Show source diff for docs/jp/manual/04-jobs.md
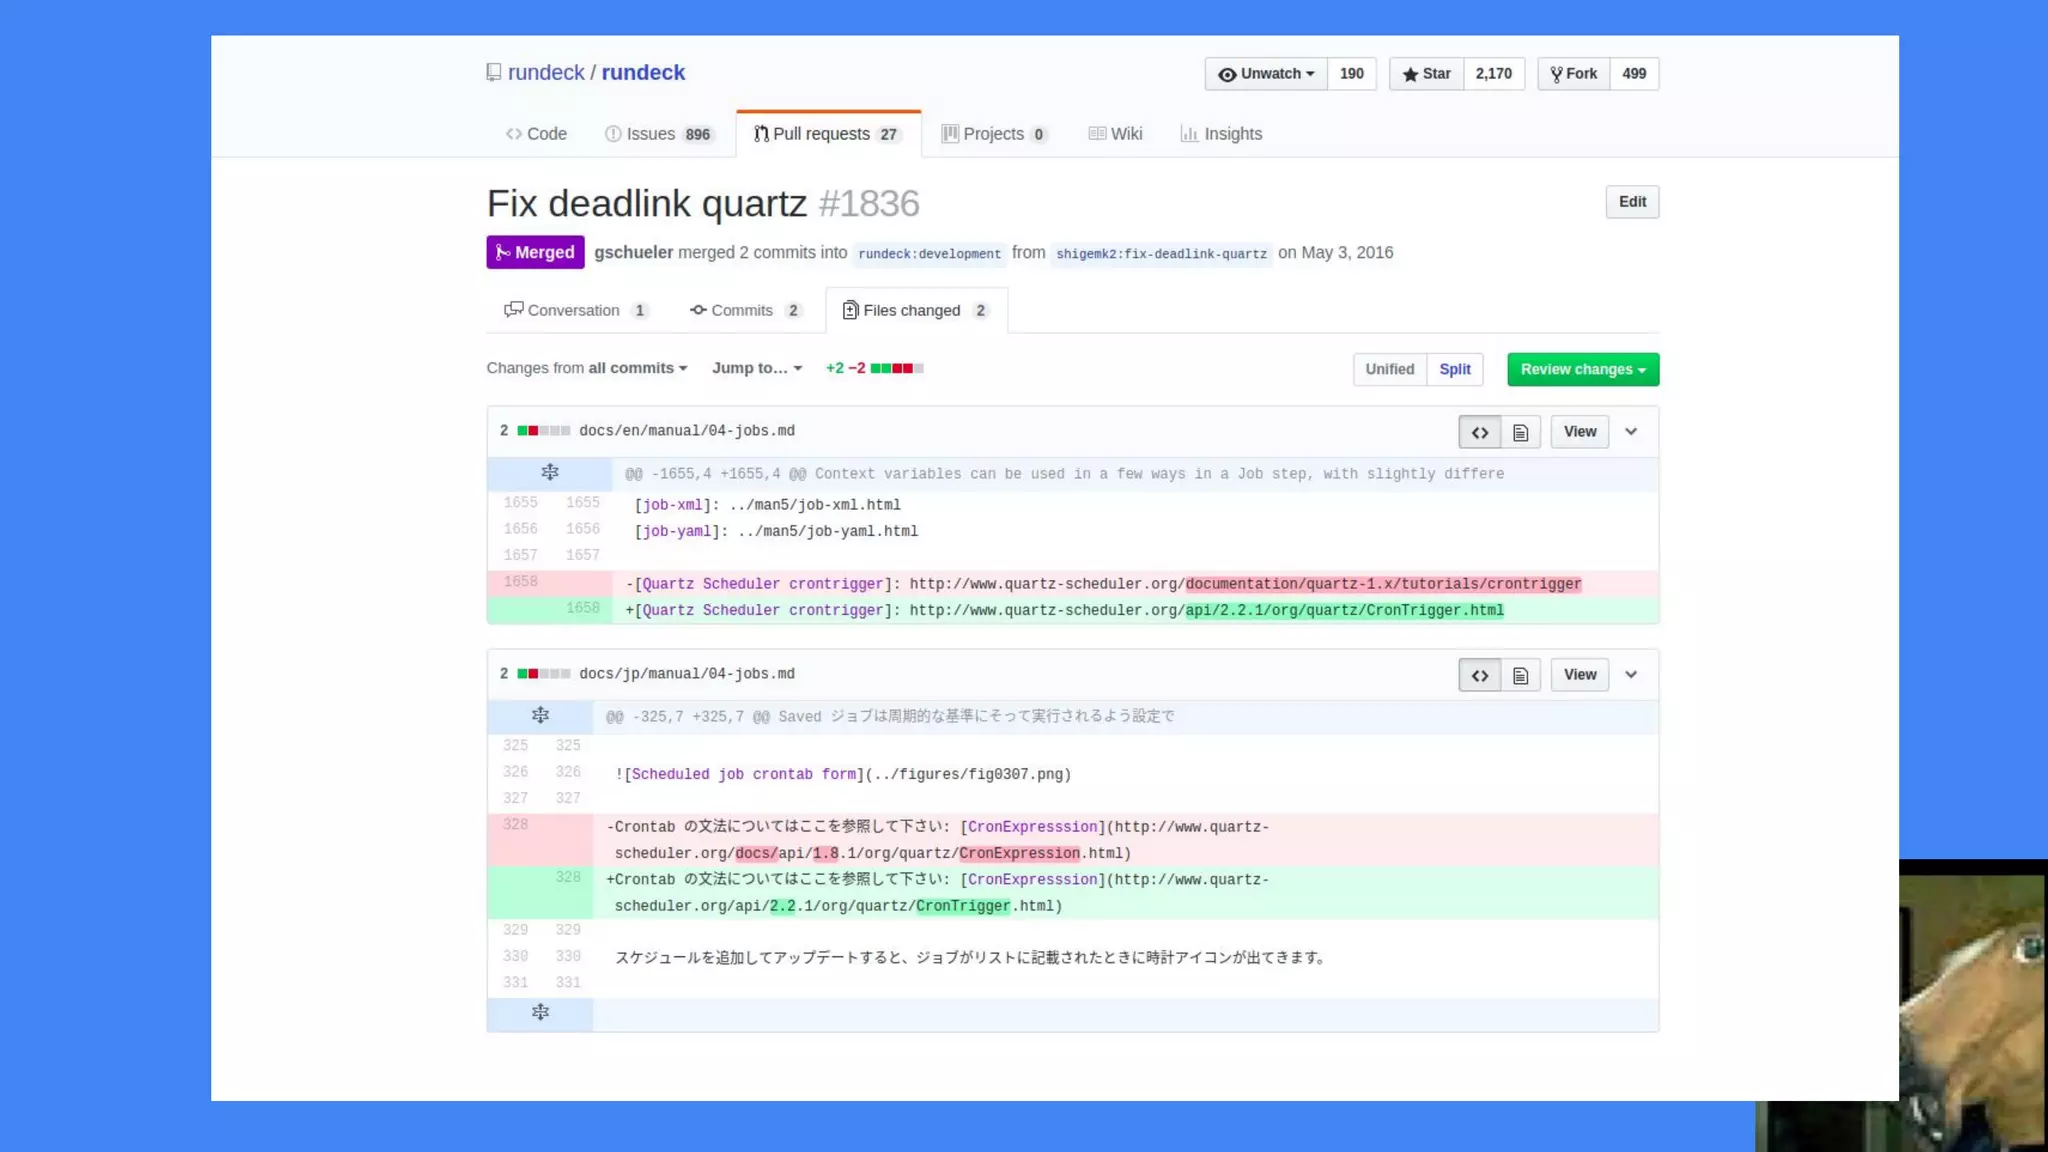This screenshot has width=2048, height=1152. [1479, 676]
